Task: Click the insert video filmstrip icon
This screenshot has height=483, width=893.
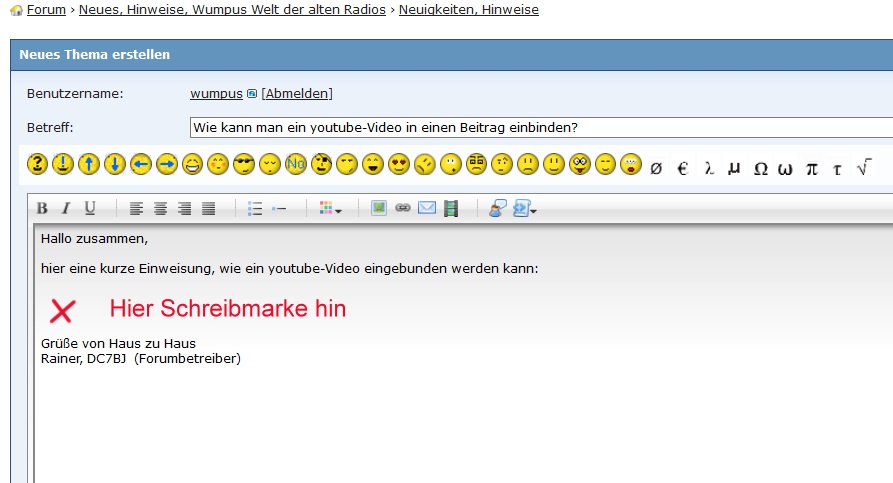Action: (x=451, y=208)
